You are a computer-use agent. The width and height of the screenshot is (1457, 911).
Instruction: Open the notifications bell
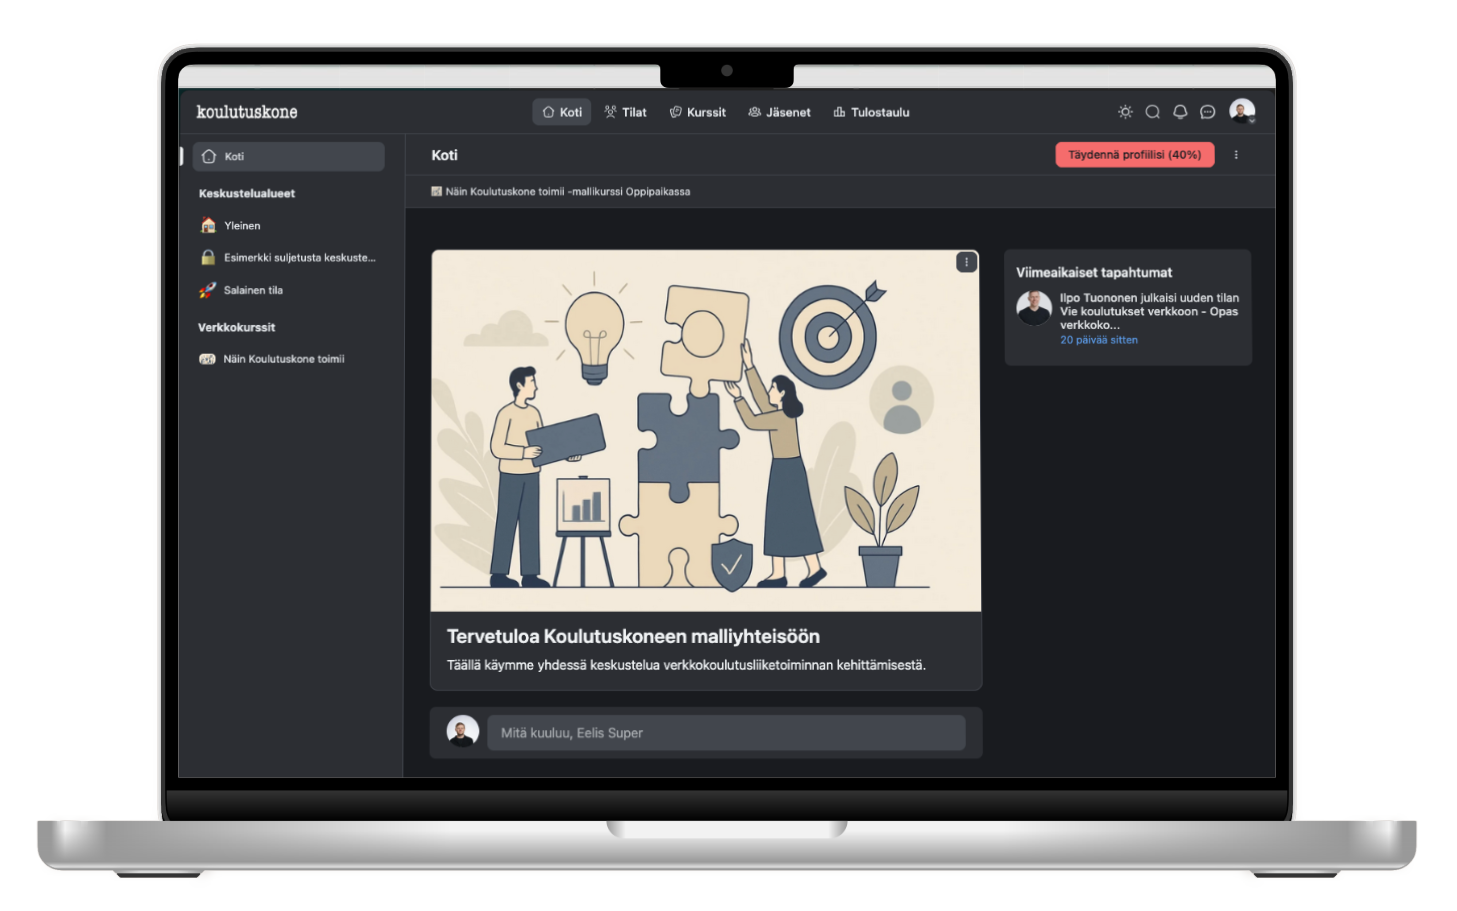(x=1180, y=112)
